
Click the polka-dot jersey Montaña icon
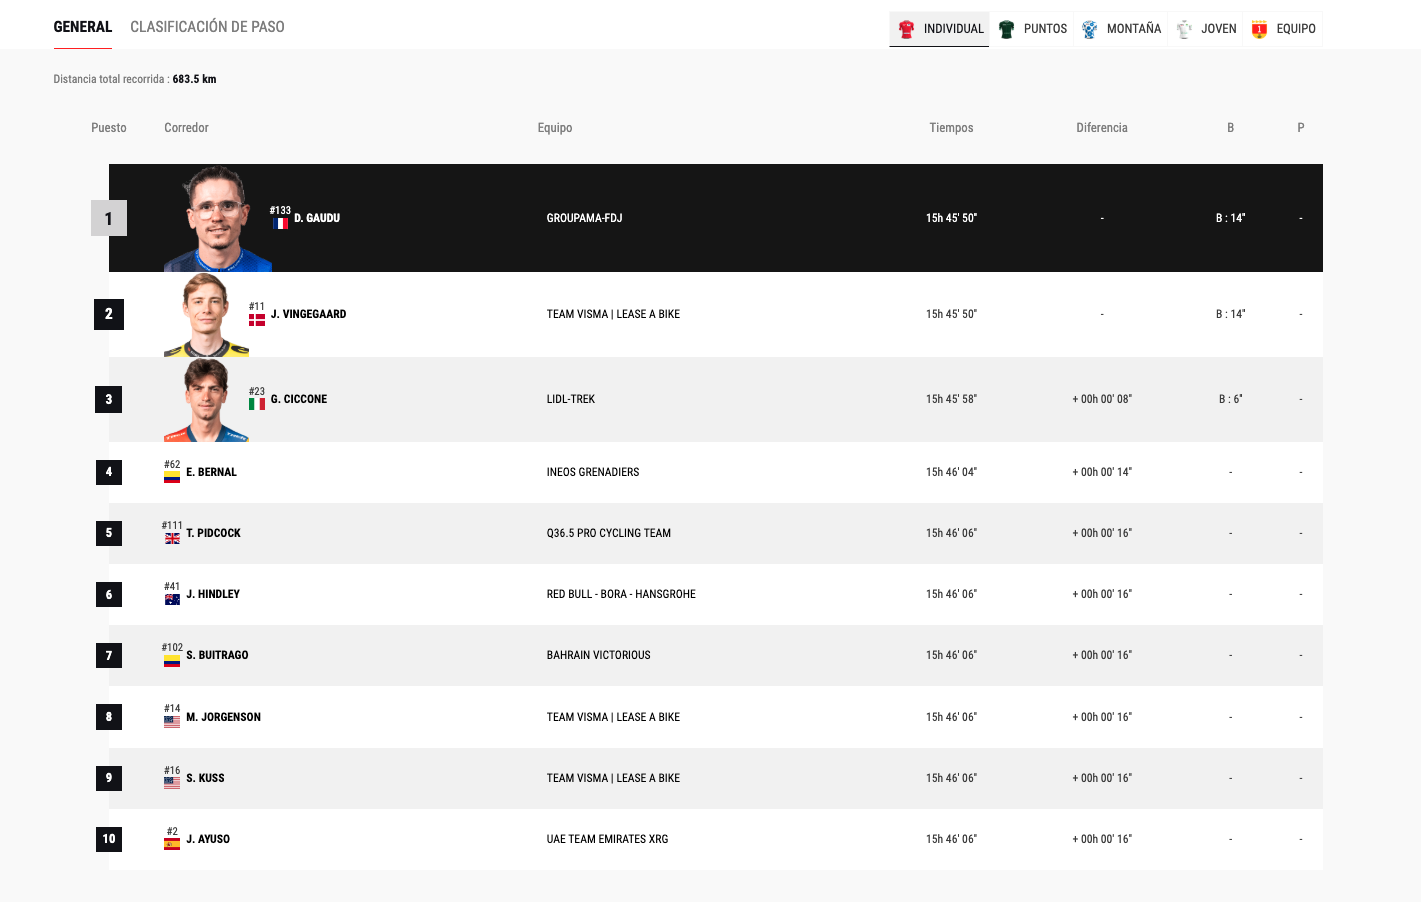1090,29
